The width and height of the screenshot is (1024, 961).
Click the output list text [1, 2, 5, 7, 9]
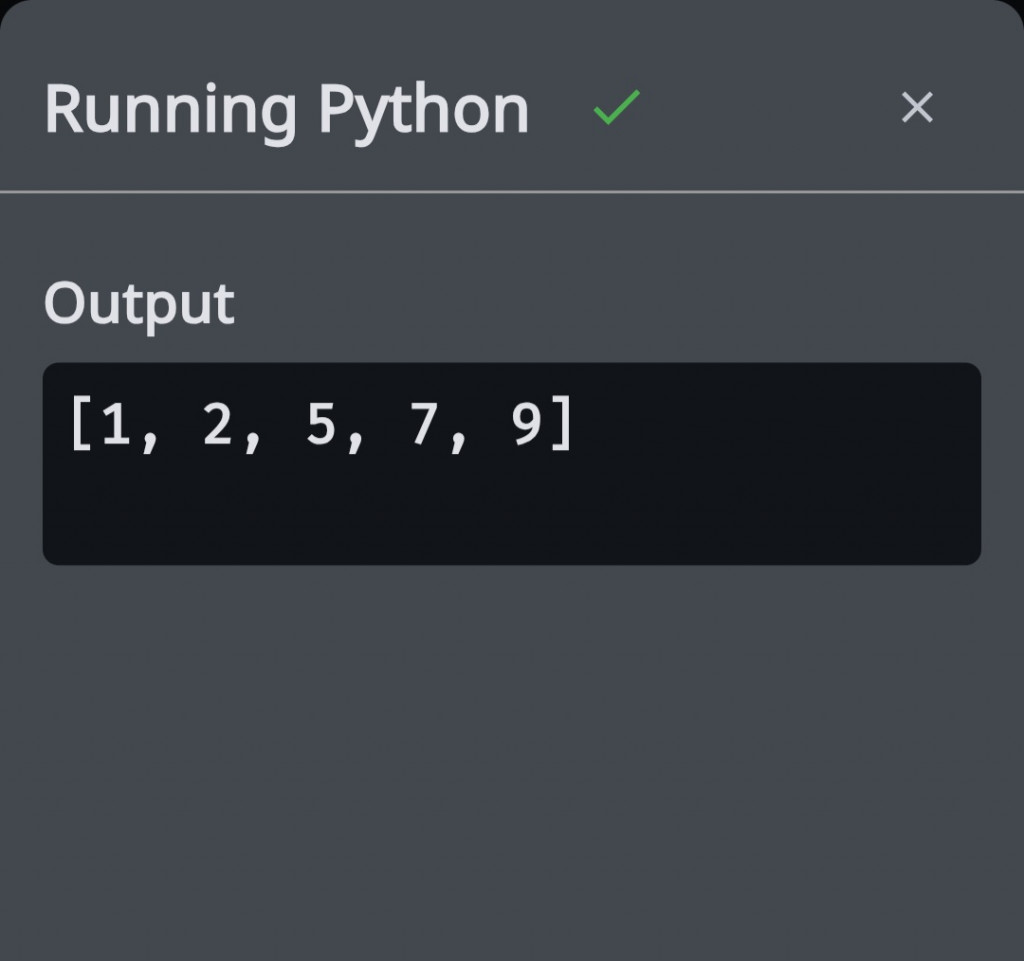tap(321, 425)
